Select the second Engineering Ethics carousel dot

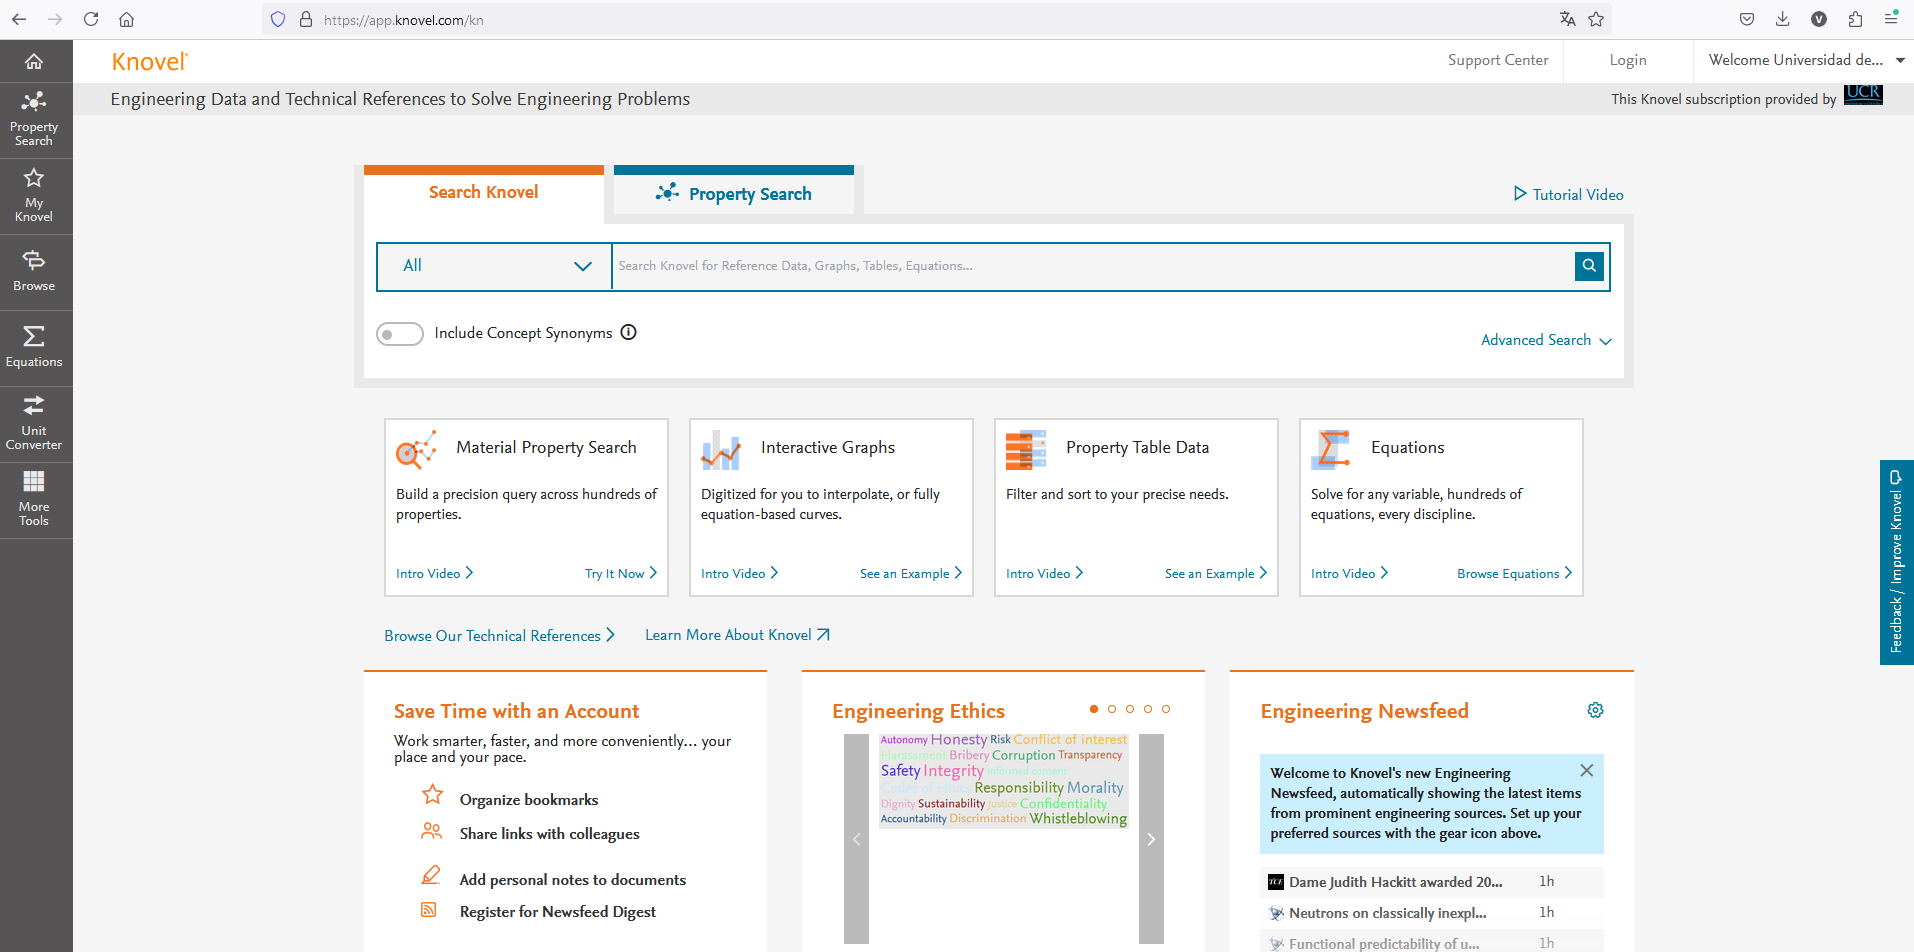point(1112,709)
